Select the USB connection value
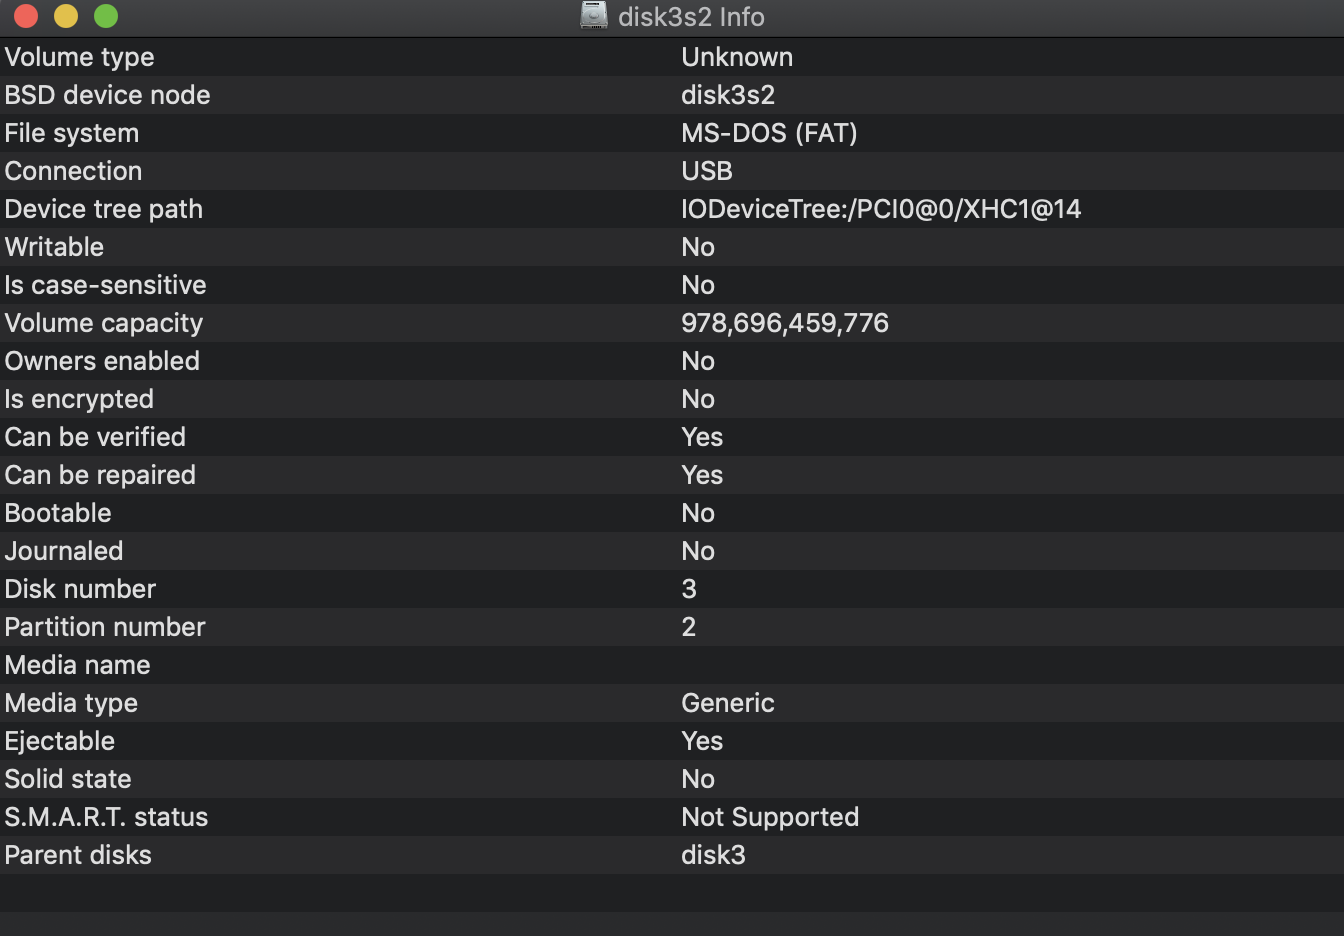This screenshot has height=936, width=1344. click(x=707, y=171)
